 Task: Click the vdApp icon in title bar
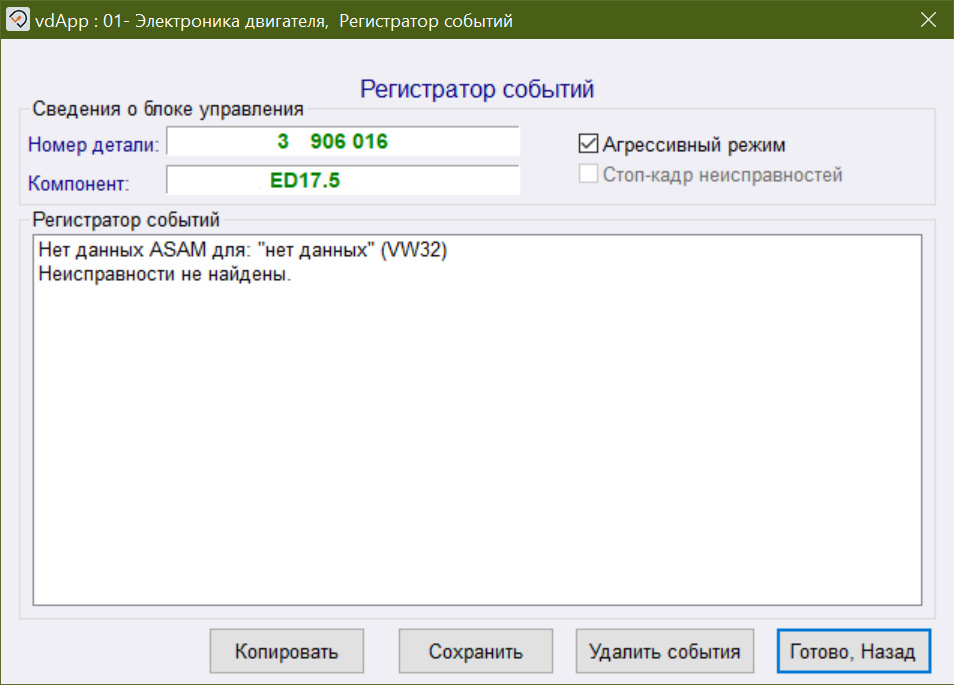coord(17,19)
